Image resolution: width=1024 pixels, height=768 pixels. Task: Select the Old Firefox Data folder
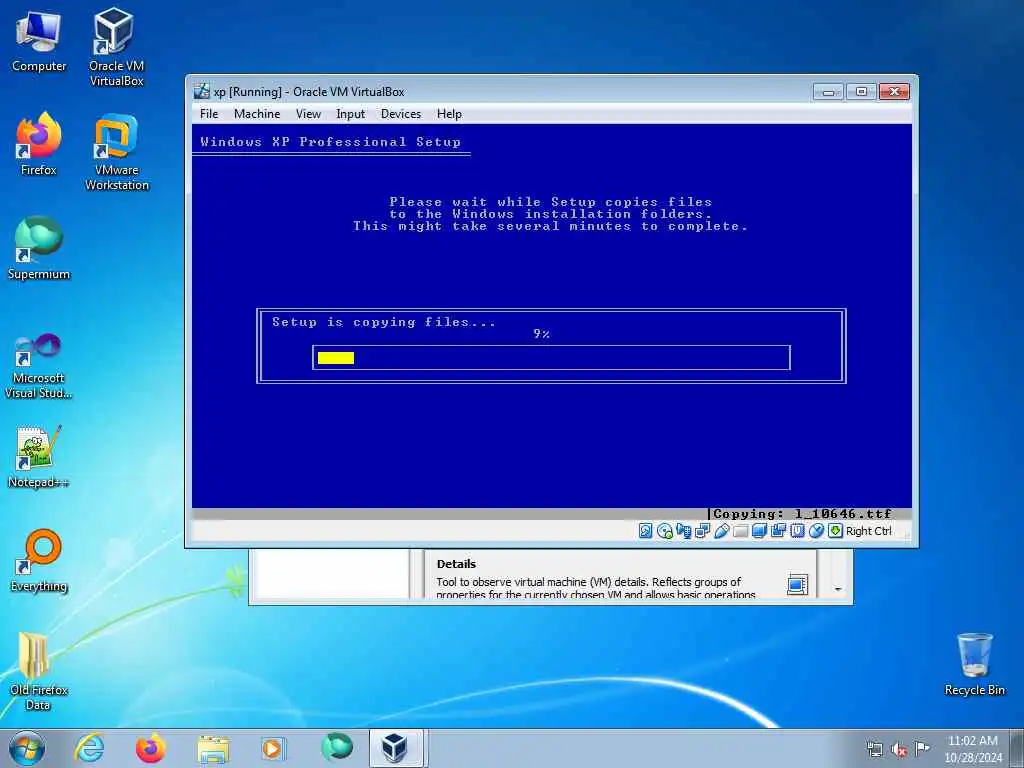[39, 672]
